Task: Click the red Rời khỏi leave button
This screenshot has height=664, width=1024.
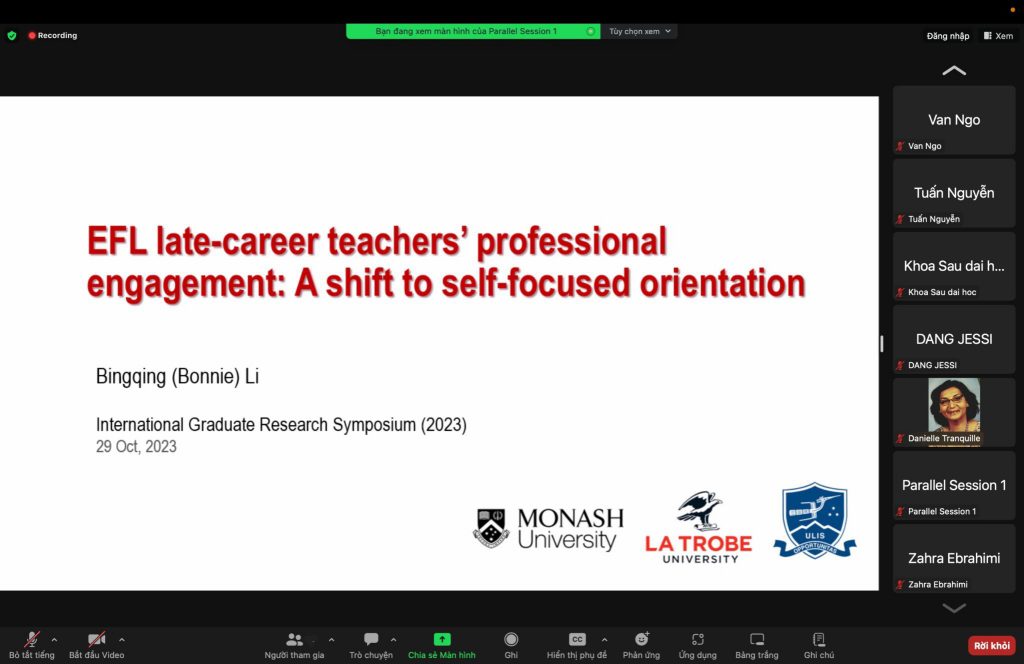Action: [991, 646]
